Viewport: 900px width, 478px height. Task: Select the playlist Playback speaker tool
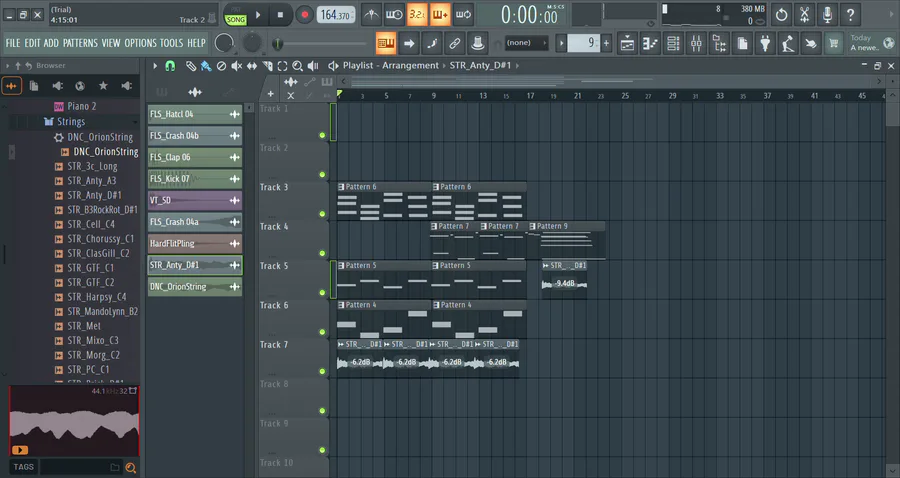point(313,66)
